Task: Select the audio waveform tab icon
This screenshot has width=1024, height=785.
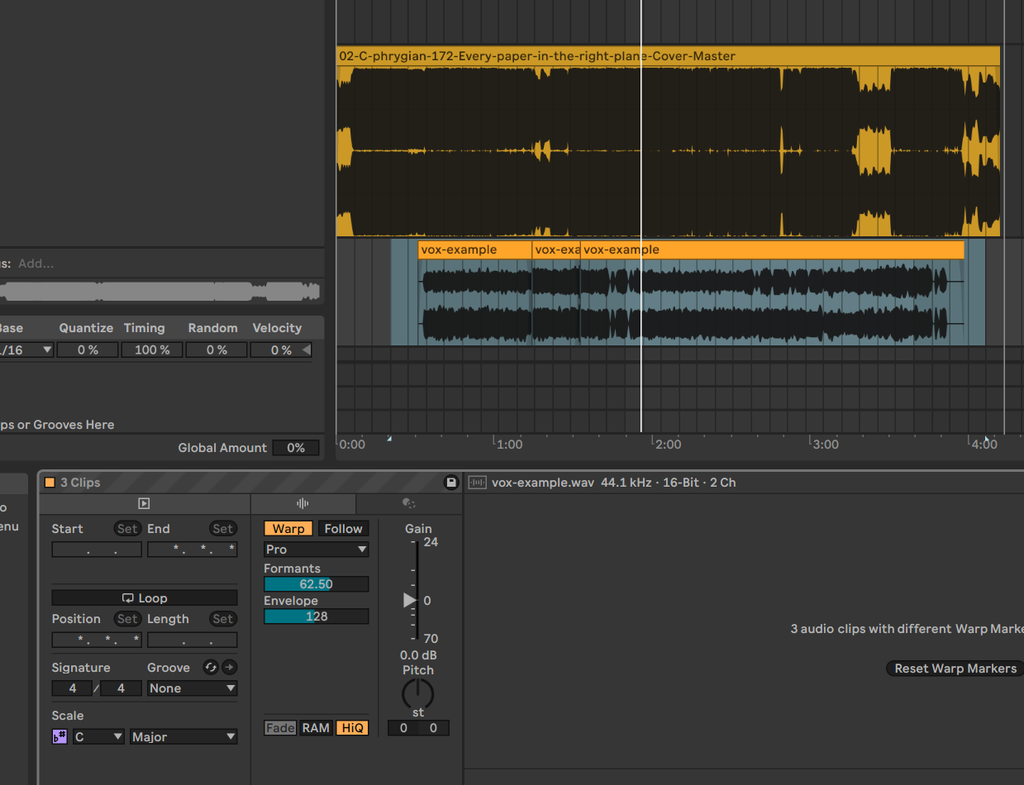Action: (302, 504)
